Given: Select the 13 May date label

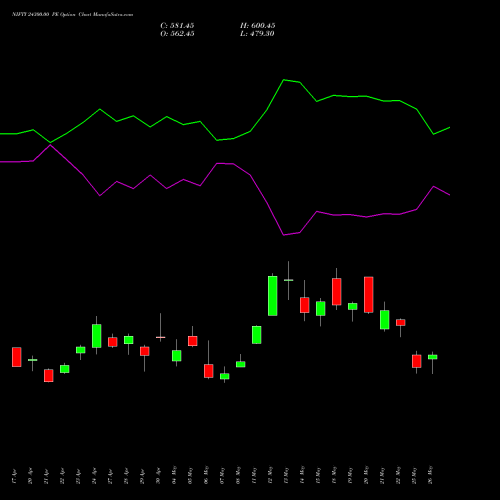Looking at the screenshot, I should pyautogui.click(x=286, y=475).
